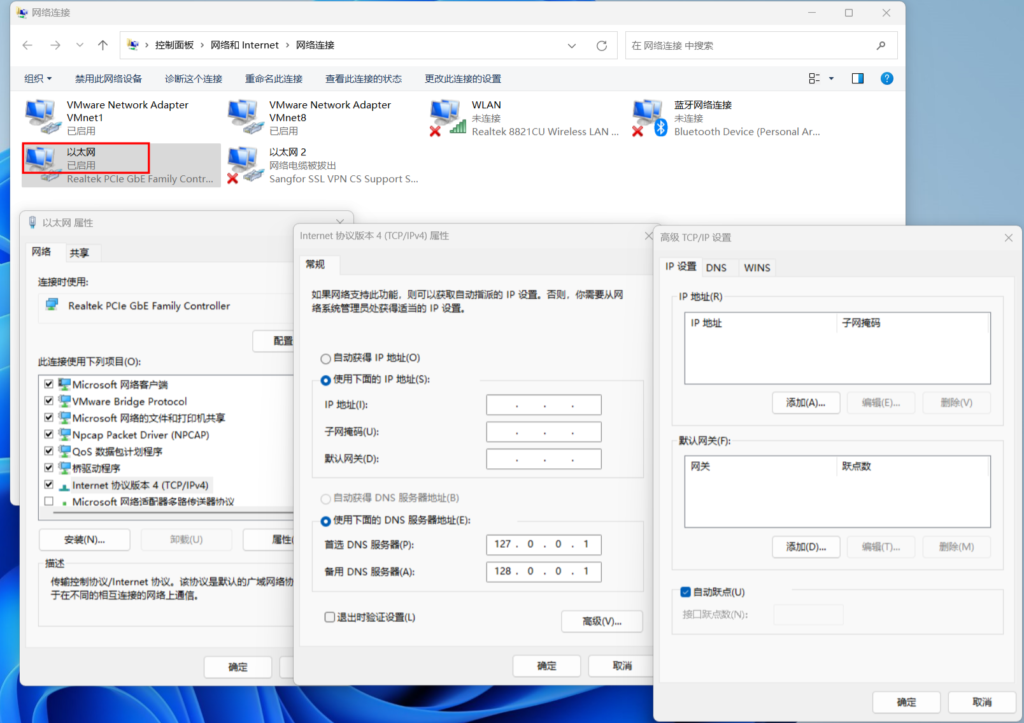The height and width of the screenshot is (723, 1024).
Task: Open the view options dropdown arrow
Action: point(831,78)
